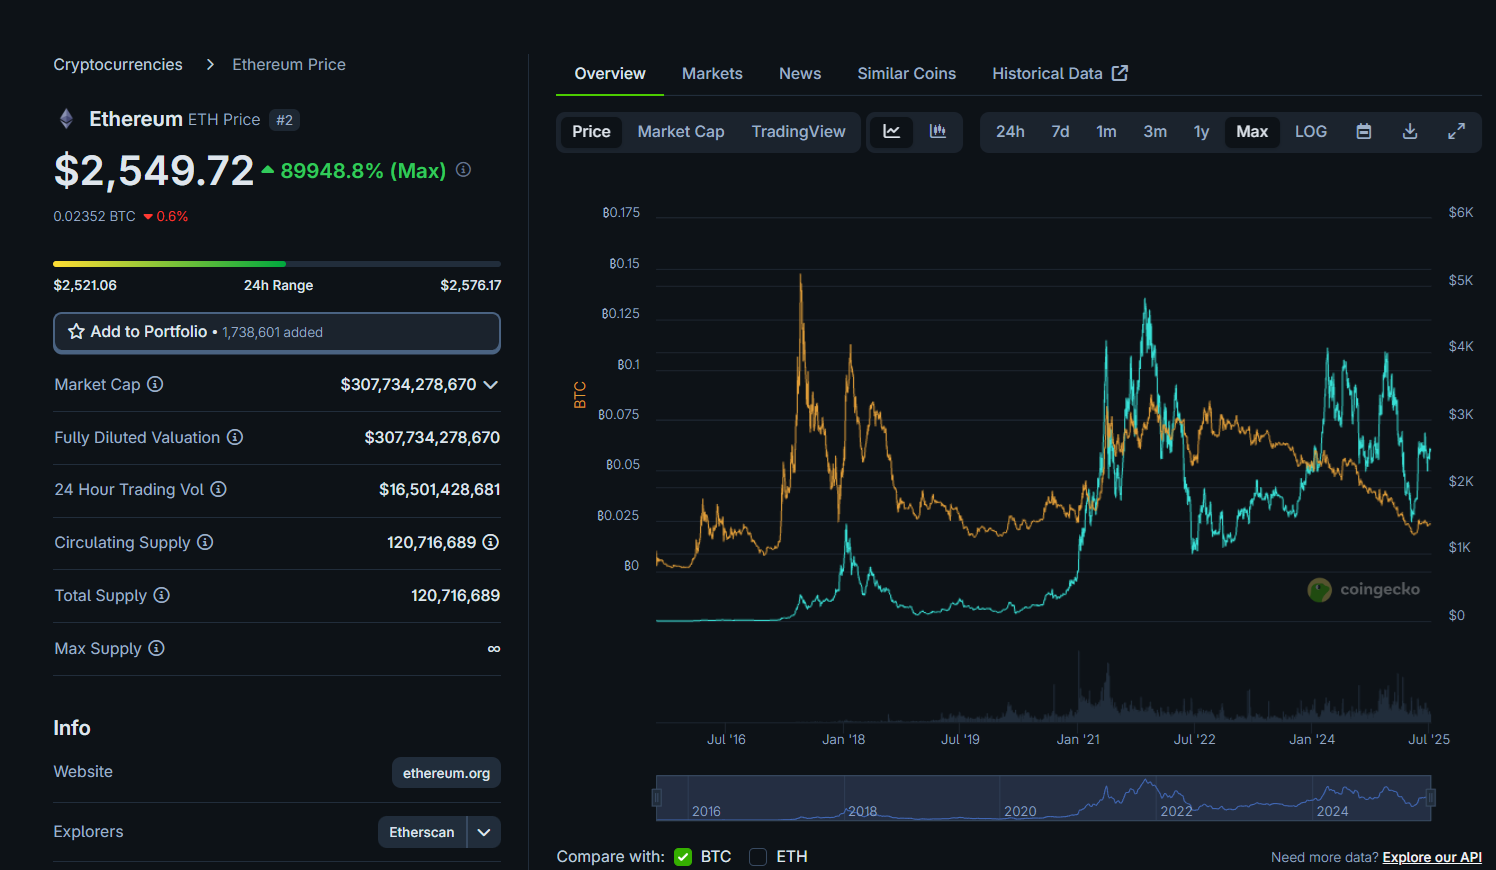The image size is (1496, 870).
Task: Switch to candlestick chart icon
Action: tap(938, 132)
